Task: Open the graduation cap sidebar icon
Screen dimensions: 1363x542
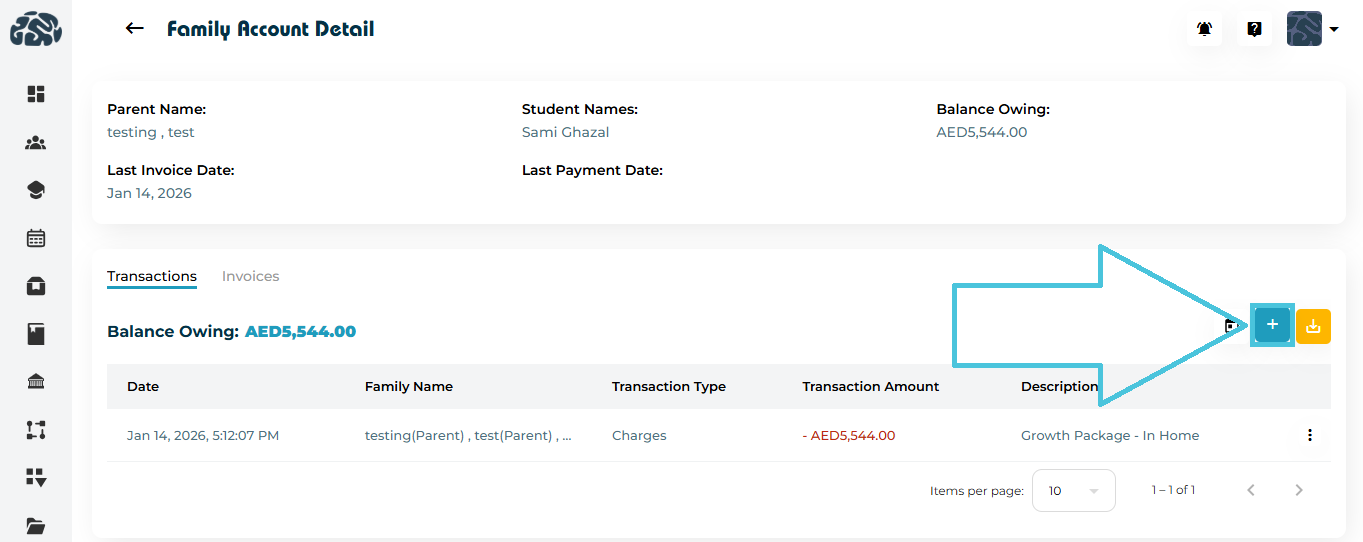Action: [x=36, y=190]
